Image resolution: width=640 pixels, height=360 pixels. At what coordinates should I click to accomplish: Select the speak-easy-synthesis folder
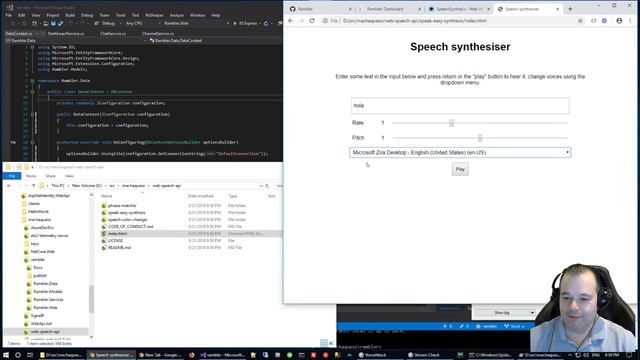click(127, 213)
